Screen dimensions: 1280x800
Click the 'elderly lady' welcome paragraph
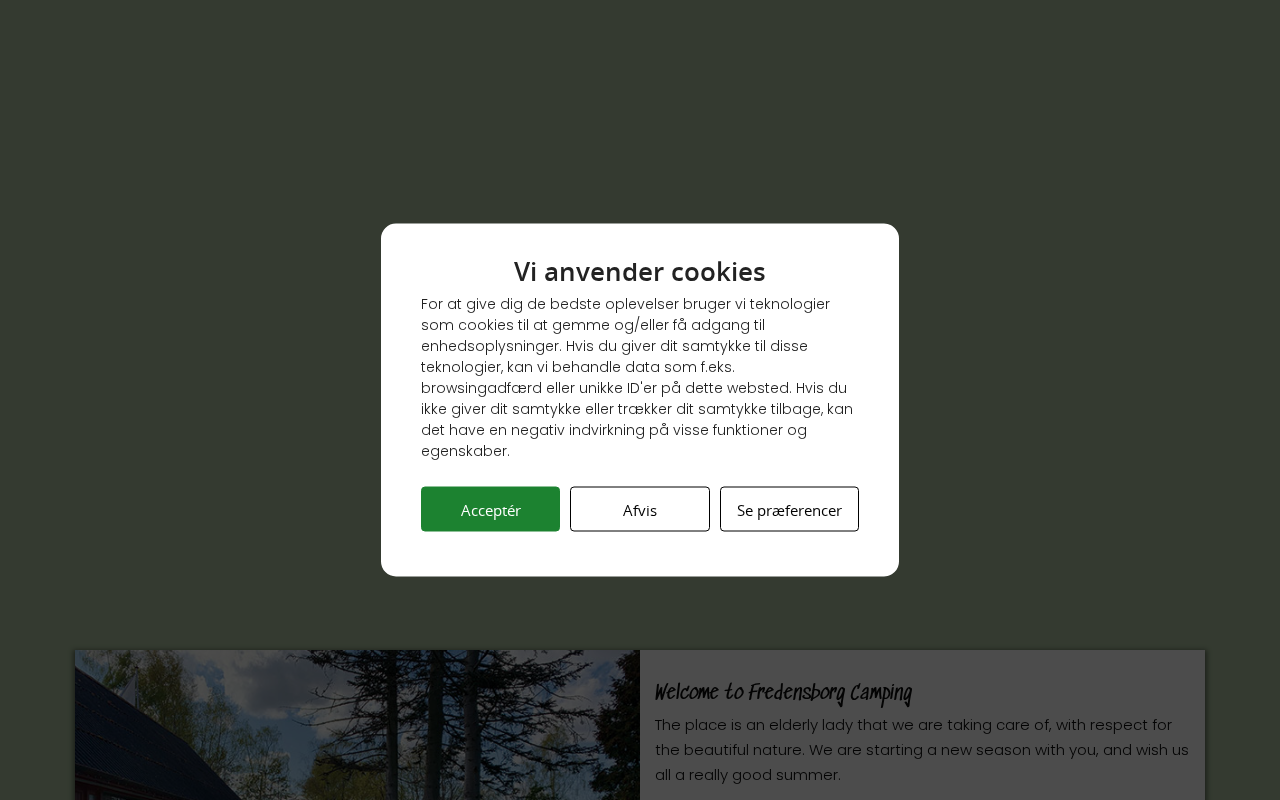coord(922,749)
